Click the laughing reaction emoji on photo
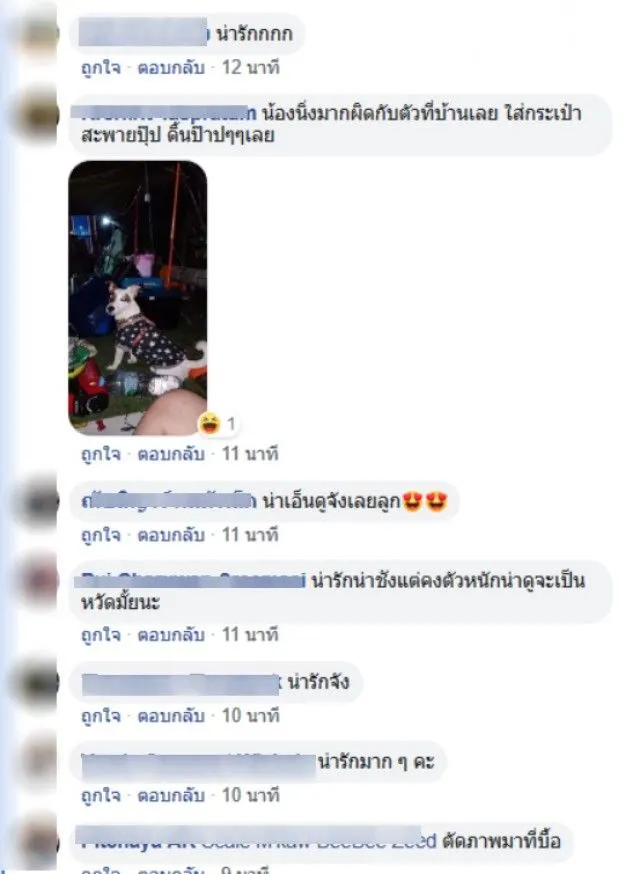This screenshot has height=874, width=640. [210, 424]
